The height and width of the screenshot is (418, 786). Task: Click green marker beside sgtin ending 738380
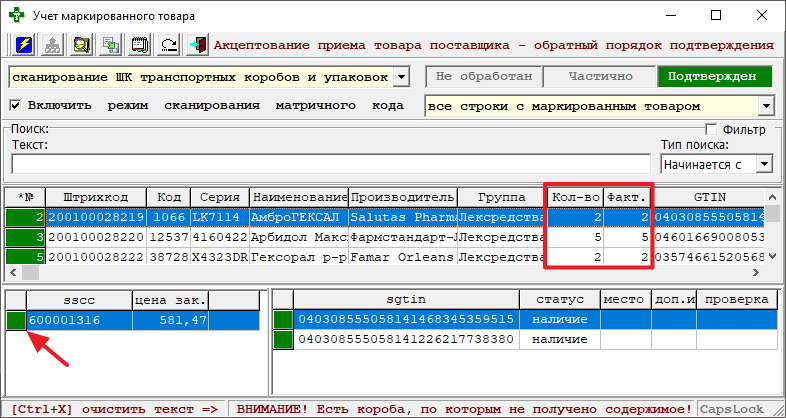coord(284,339)
